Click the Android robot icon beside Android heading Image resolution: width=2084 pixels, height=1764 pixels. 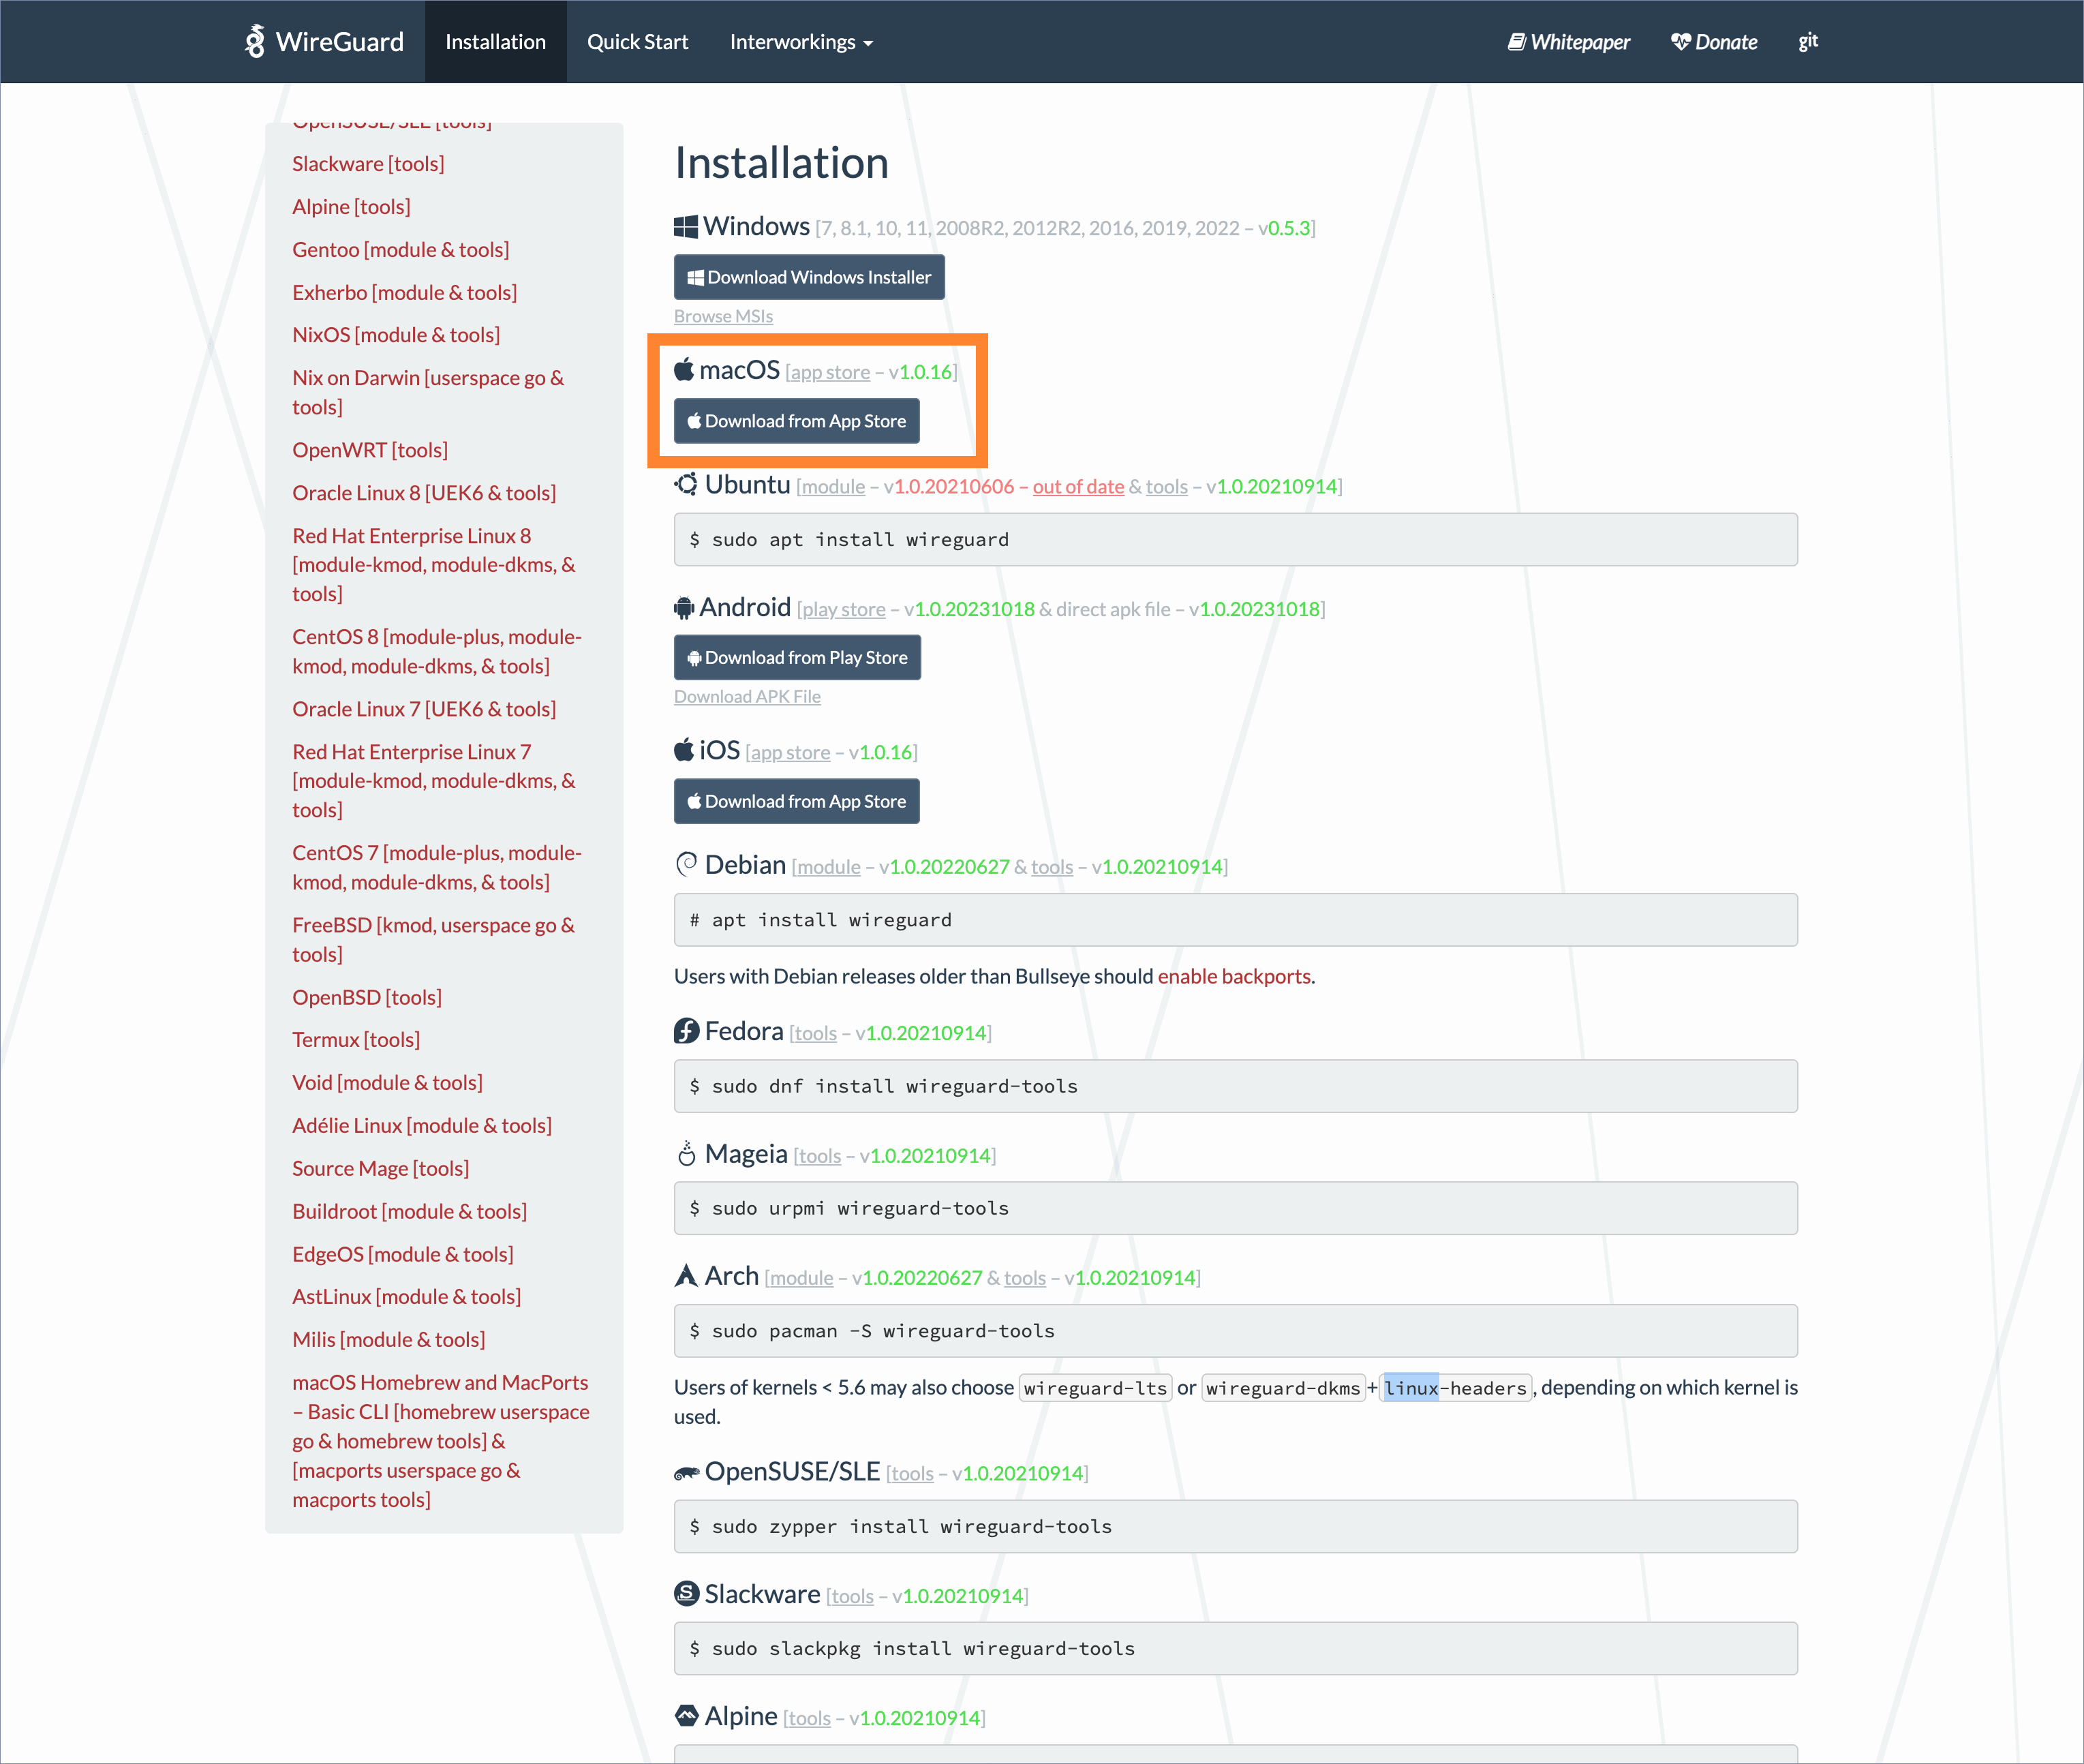click(684, 607)
